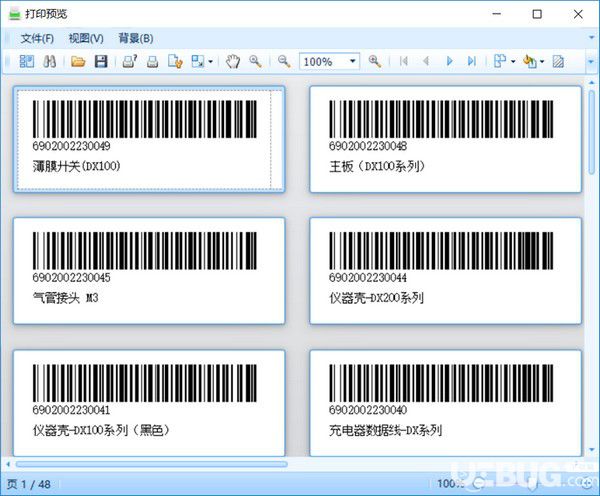Screen dimensions: 600x496
Task: Select the 主板 (DX100系列) barcode label
Action: [x=445, y=139]
